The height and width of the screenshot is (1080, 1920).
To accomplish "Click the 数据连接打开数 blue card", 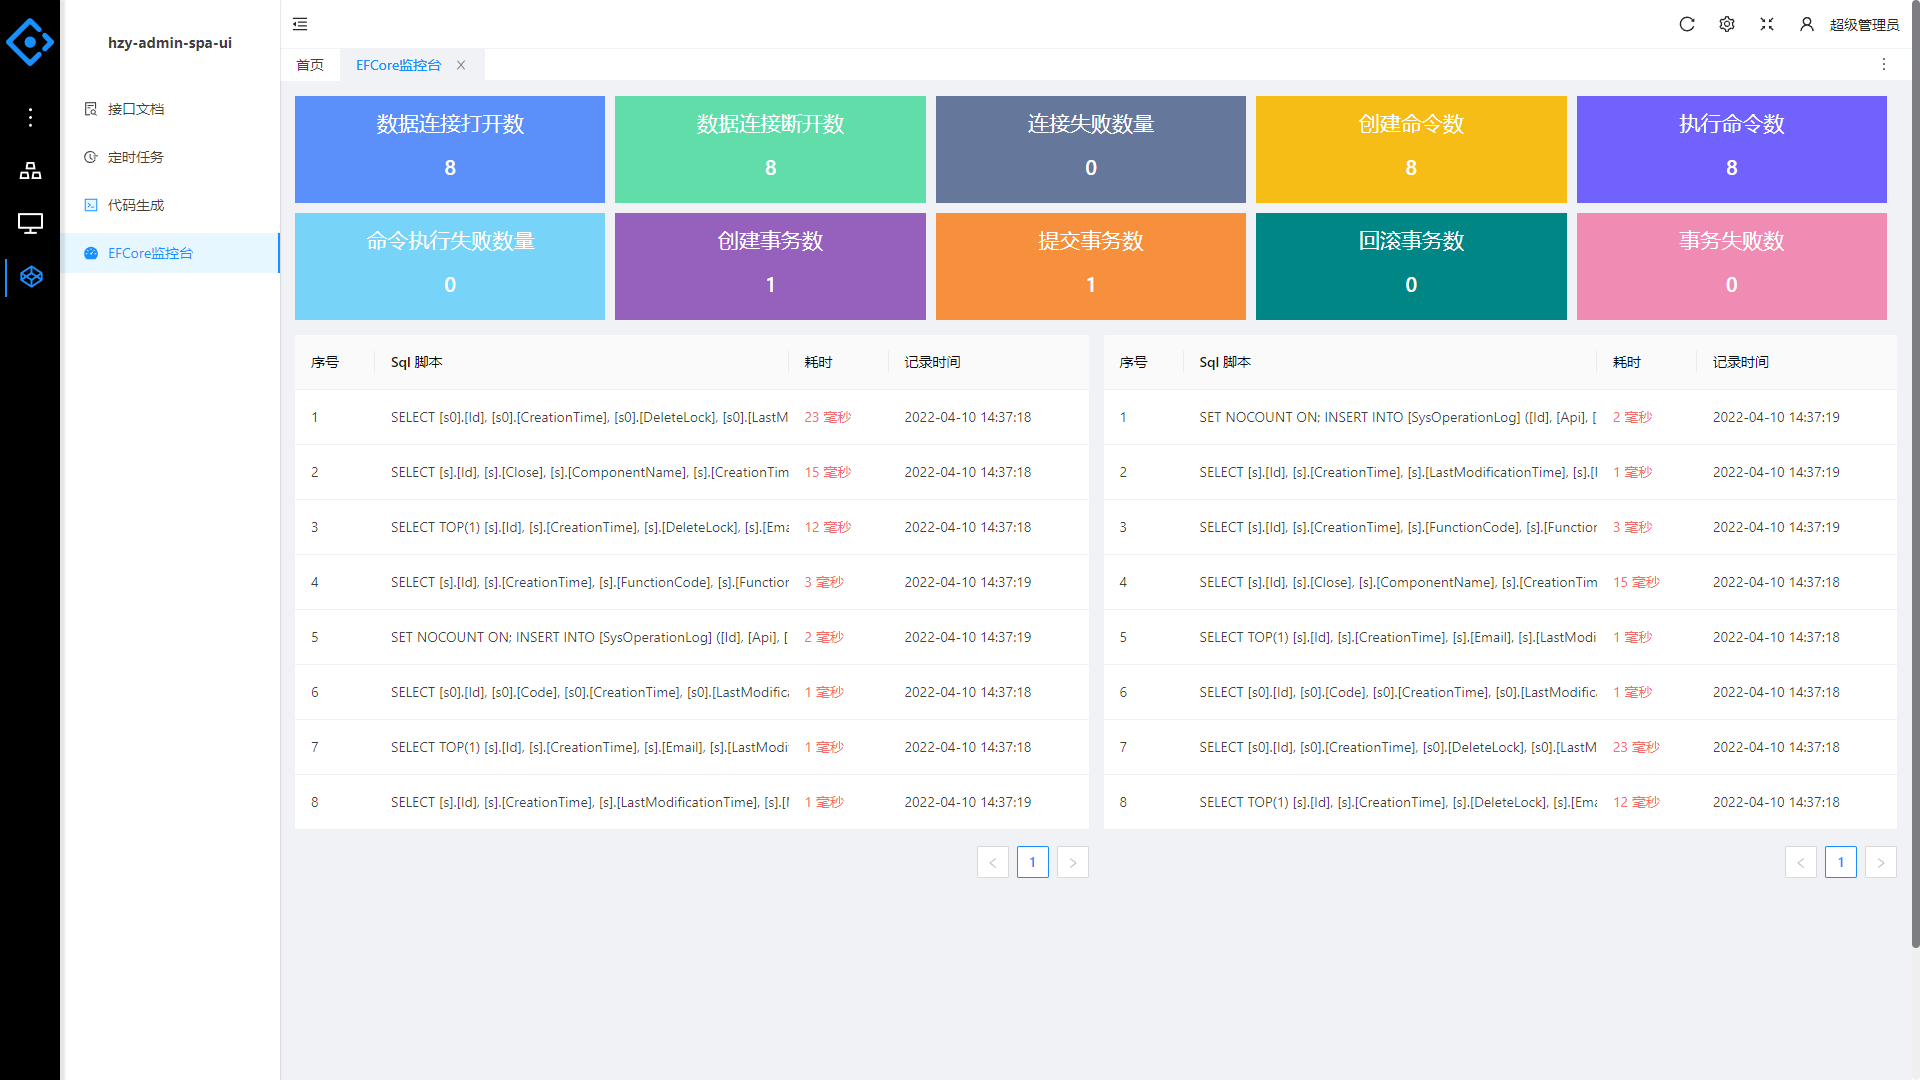I will 450,149.
